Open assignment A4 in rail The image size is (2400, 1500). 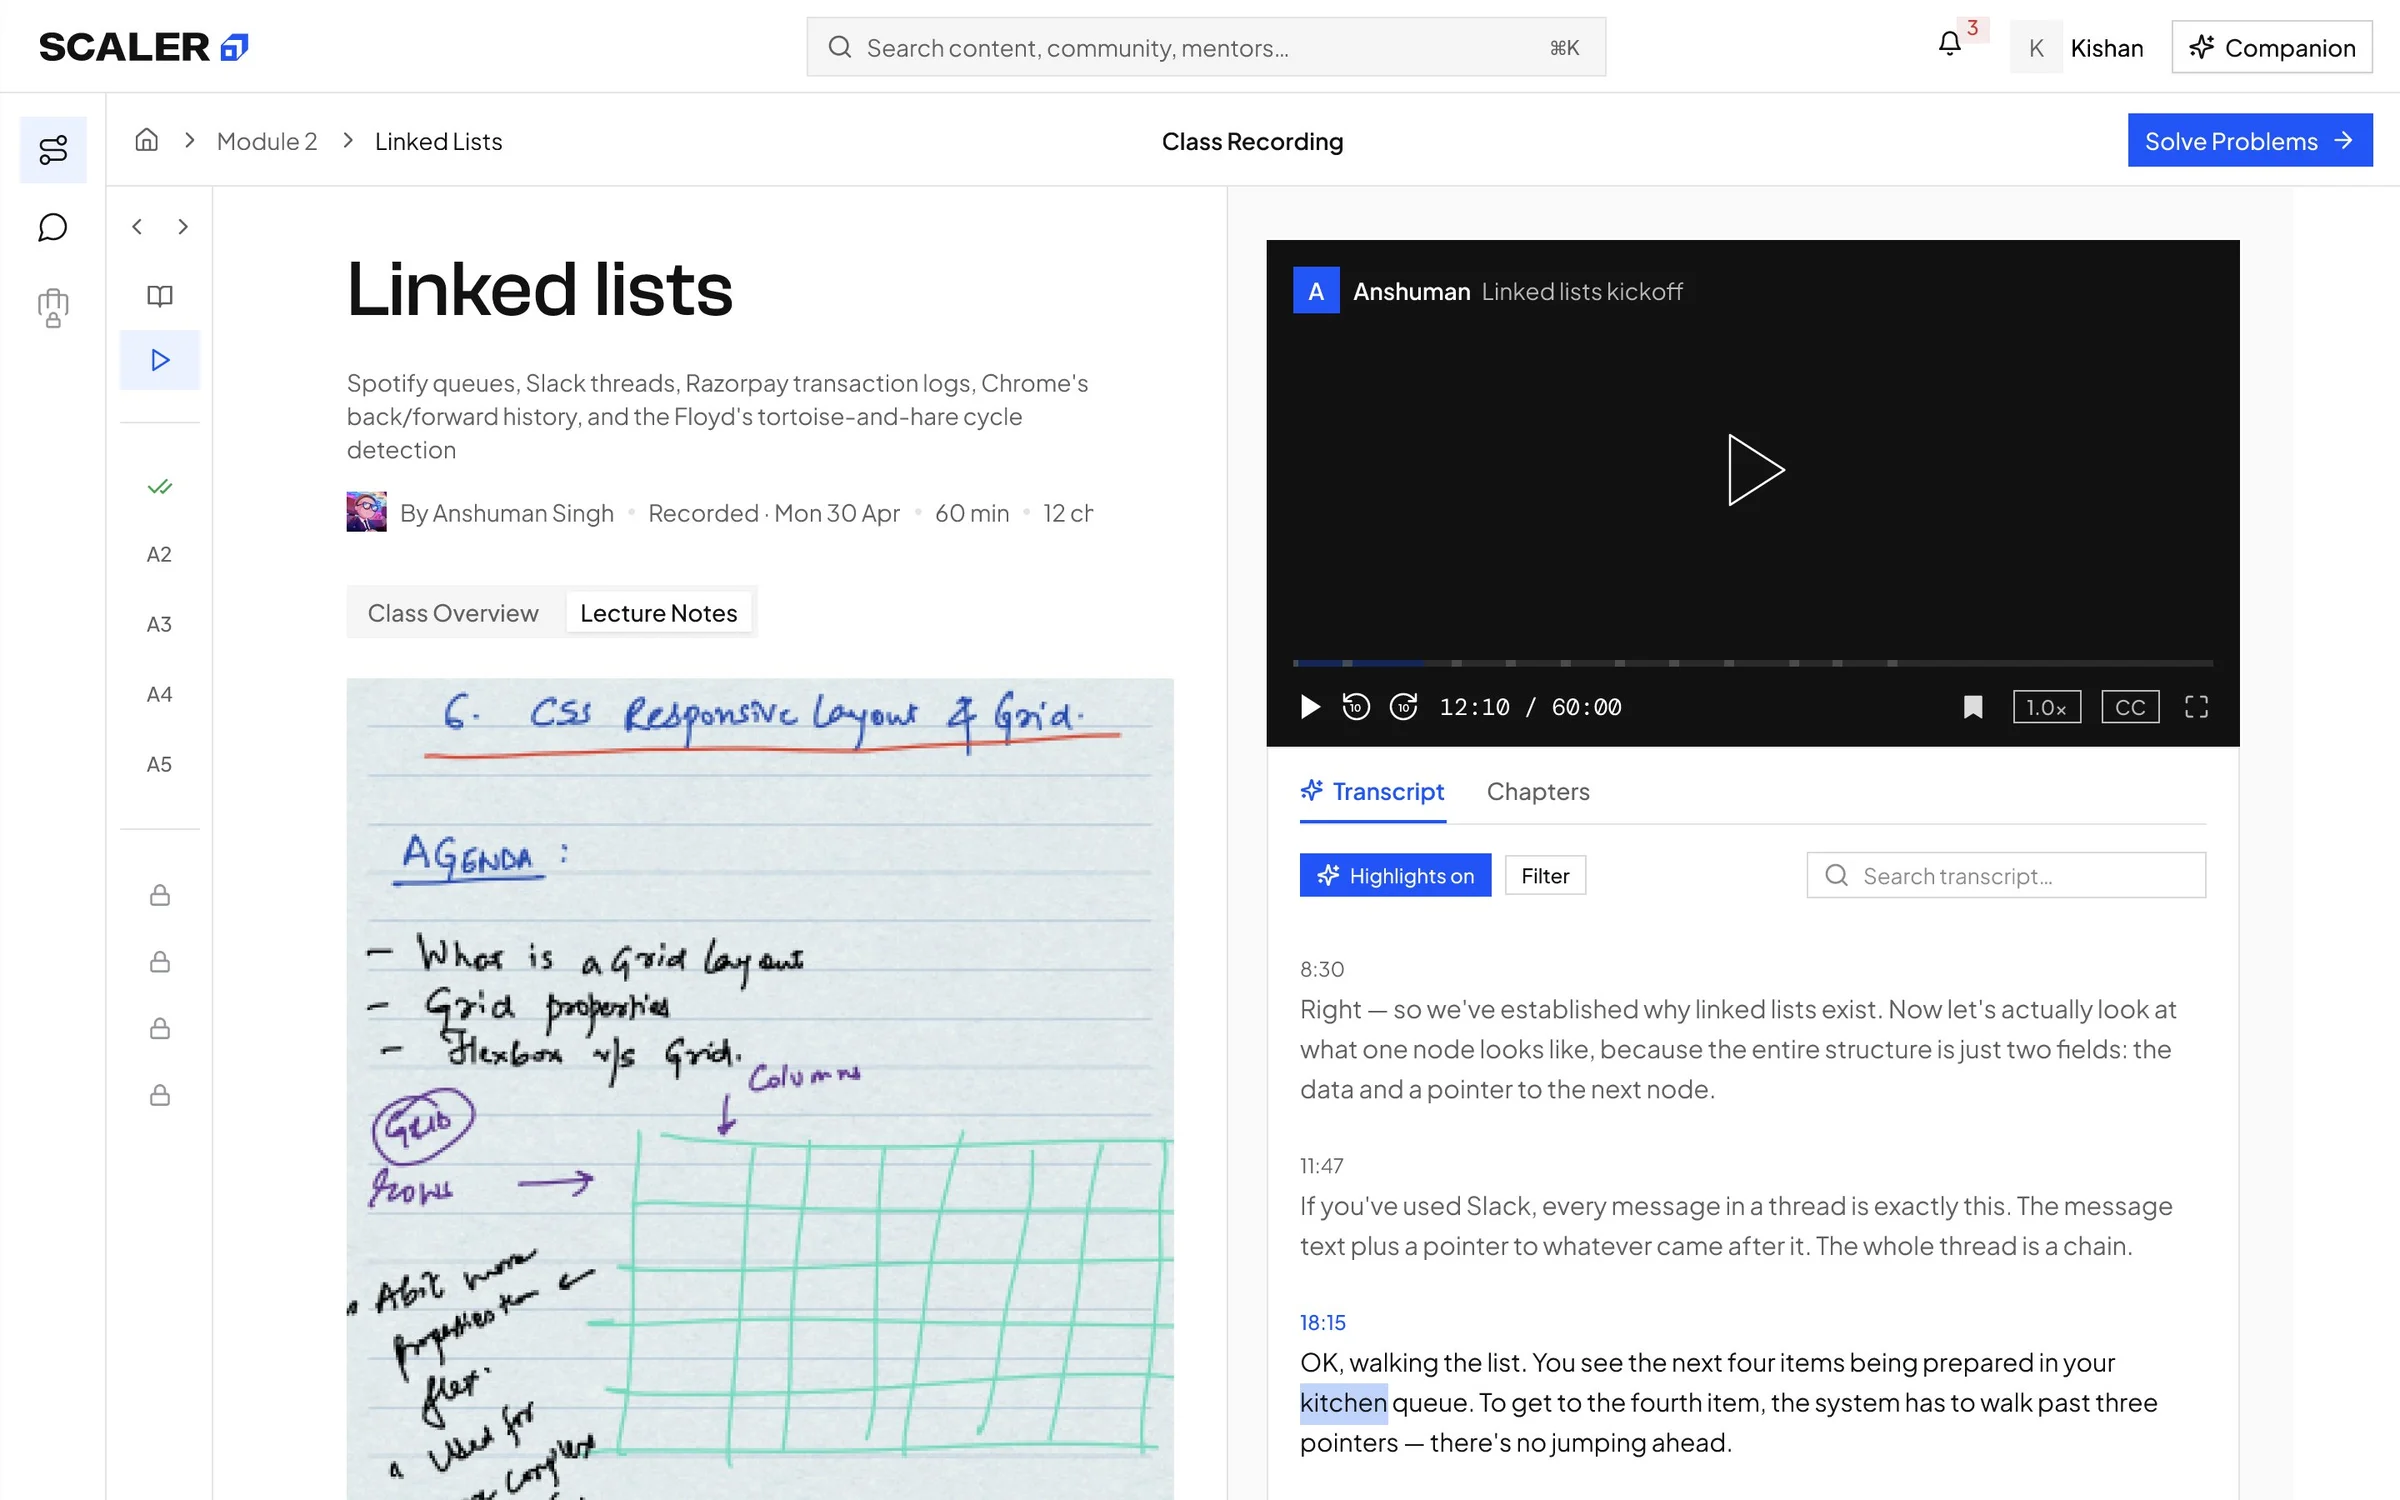coord(160,694)
